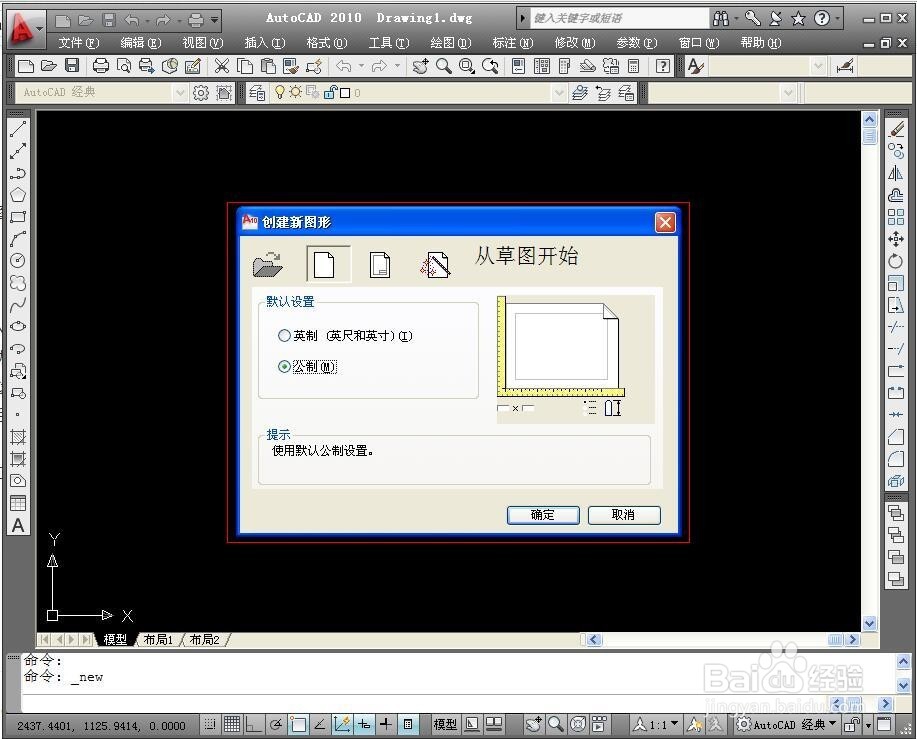Toggle the grid display in the status bar

[x=232, y=724]
